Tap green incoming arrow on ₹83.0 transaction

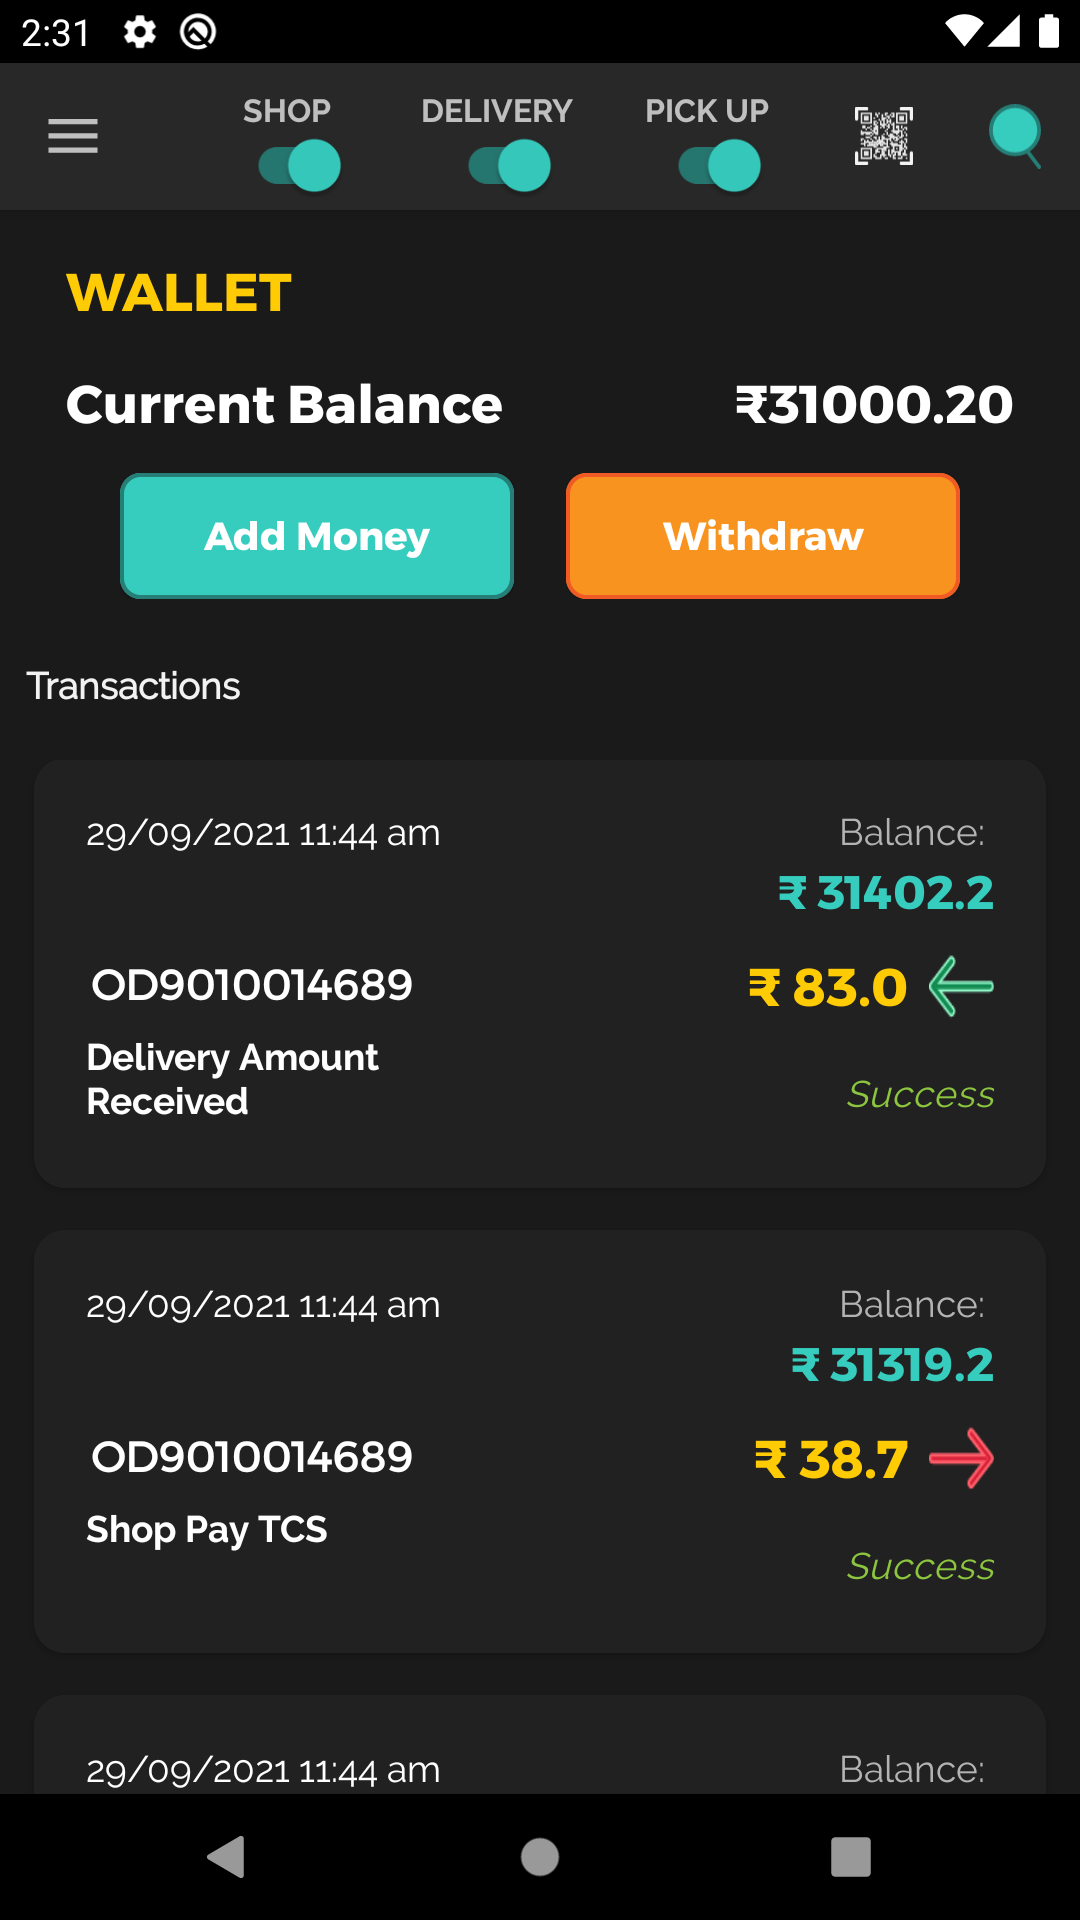point(961,986)
